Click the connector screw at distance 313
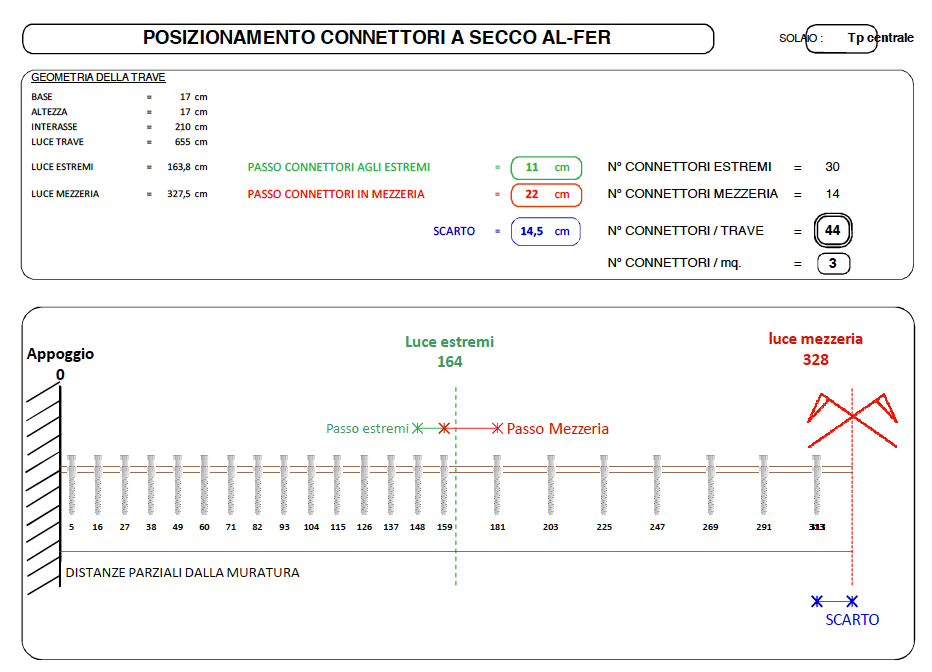The image size is (932, 672). (817, 485)
